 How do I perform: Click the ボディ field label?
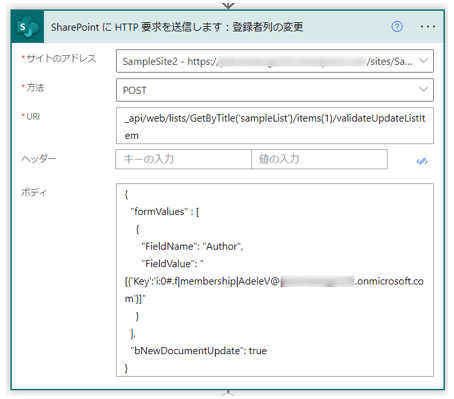point(34,192)
